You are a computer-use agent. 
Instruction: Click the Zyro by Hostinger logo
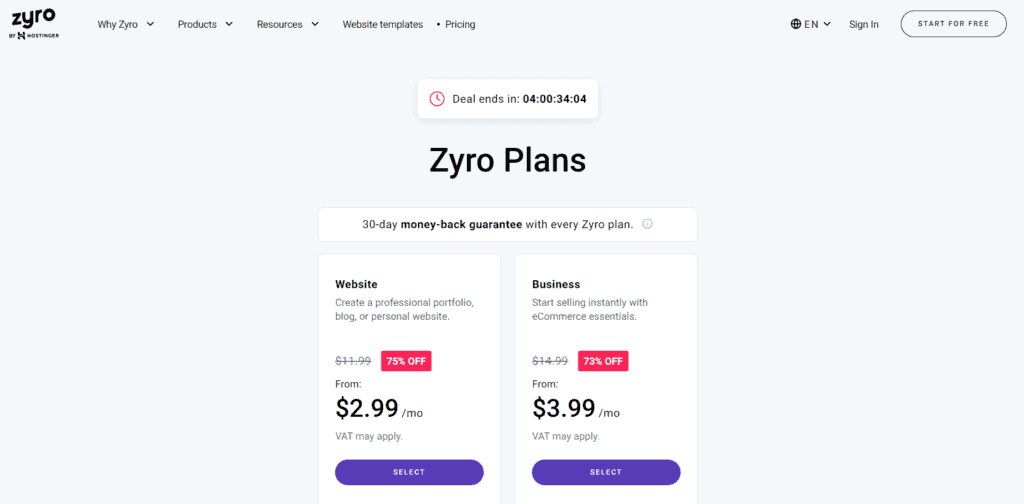tap(35, 24)
